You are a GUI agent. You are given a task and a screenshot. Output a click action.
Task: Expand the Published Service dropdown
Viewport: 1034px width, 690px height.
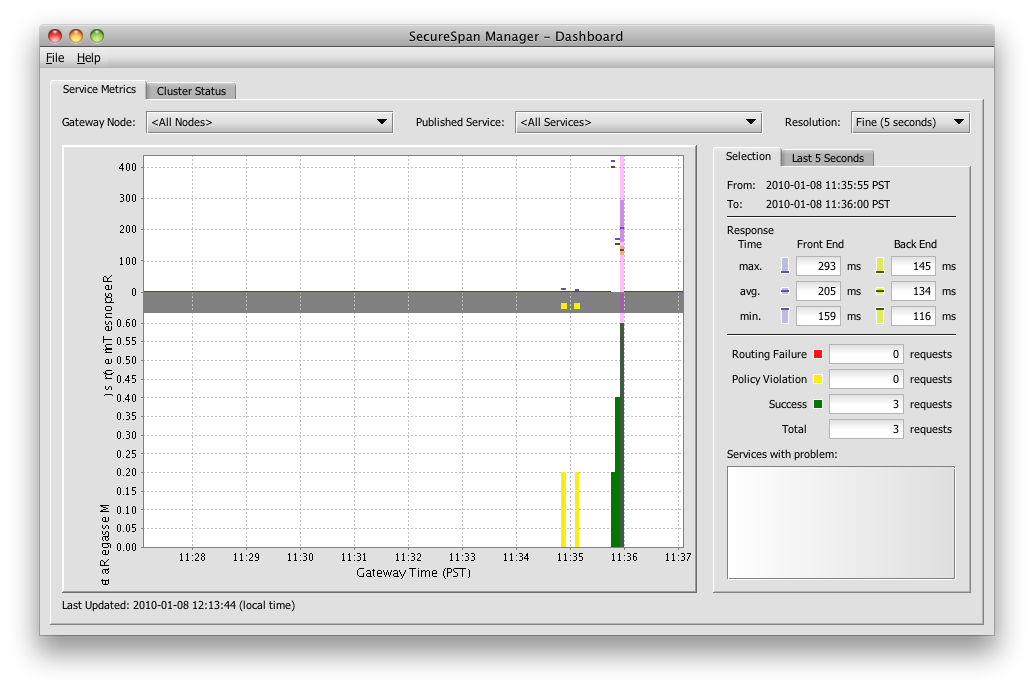tap(639, 122)
